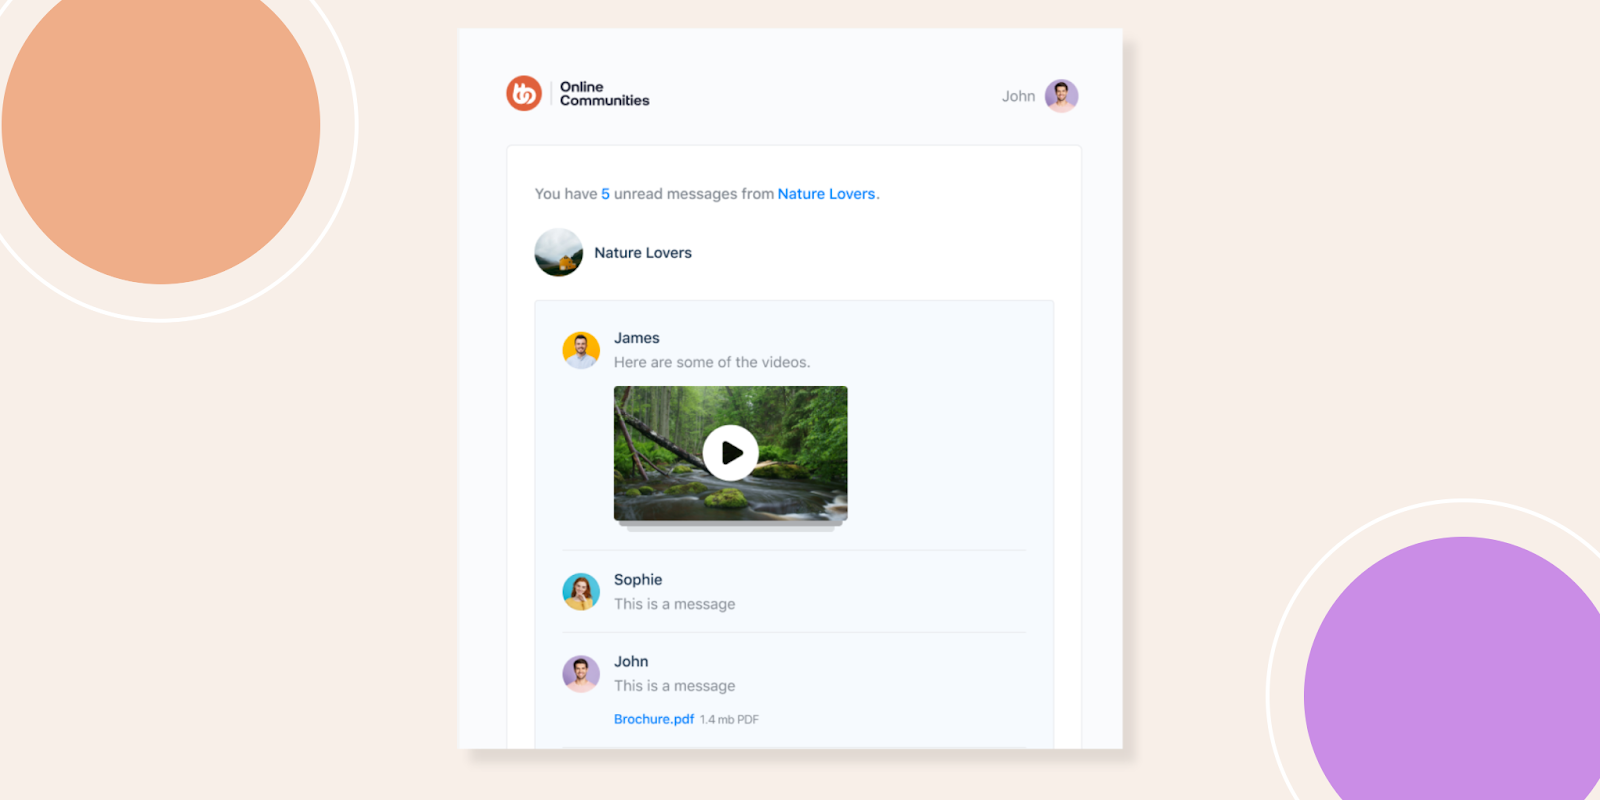Play the forest video
1600x800 pixels.
[x=731, y=453]
